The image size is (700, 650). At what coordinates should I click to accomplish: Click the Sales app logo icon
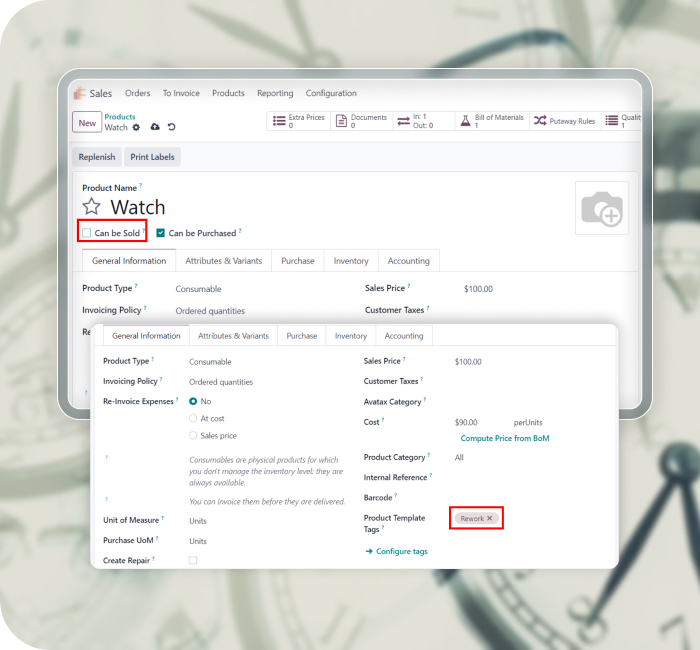(79, 93)
